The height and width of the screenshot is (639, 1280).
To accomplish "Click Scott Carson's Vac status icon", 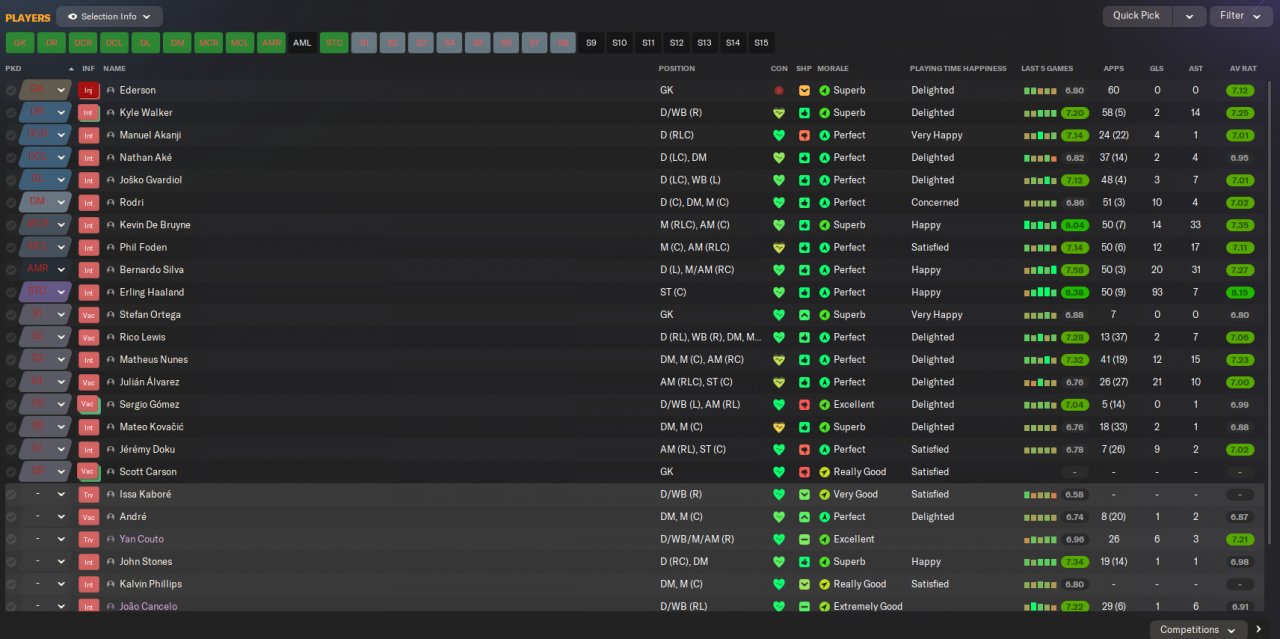I will tap(88, 472).
